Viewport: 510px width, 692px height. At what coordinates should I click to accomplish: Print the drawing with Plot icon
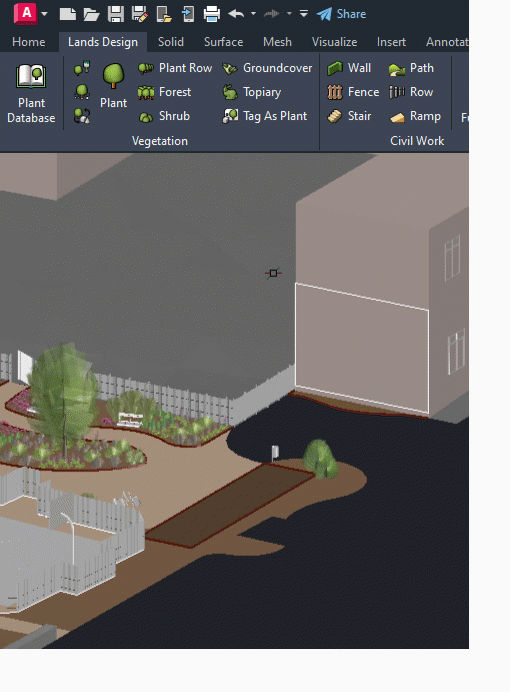(x=212, y=14)
